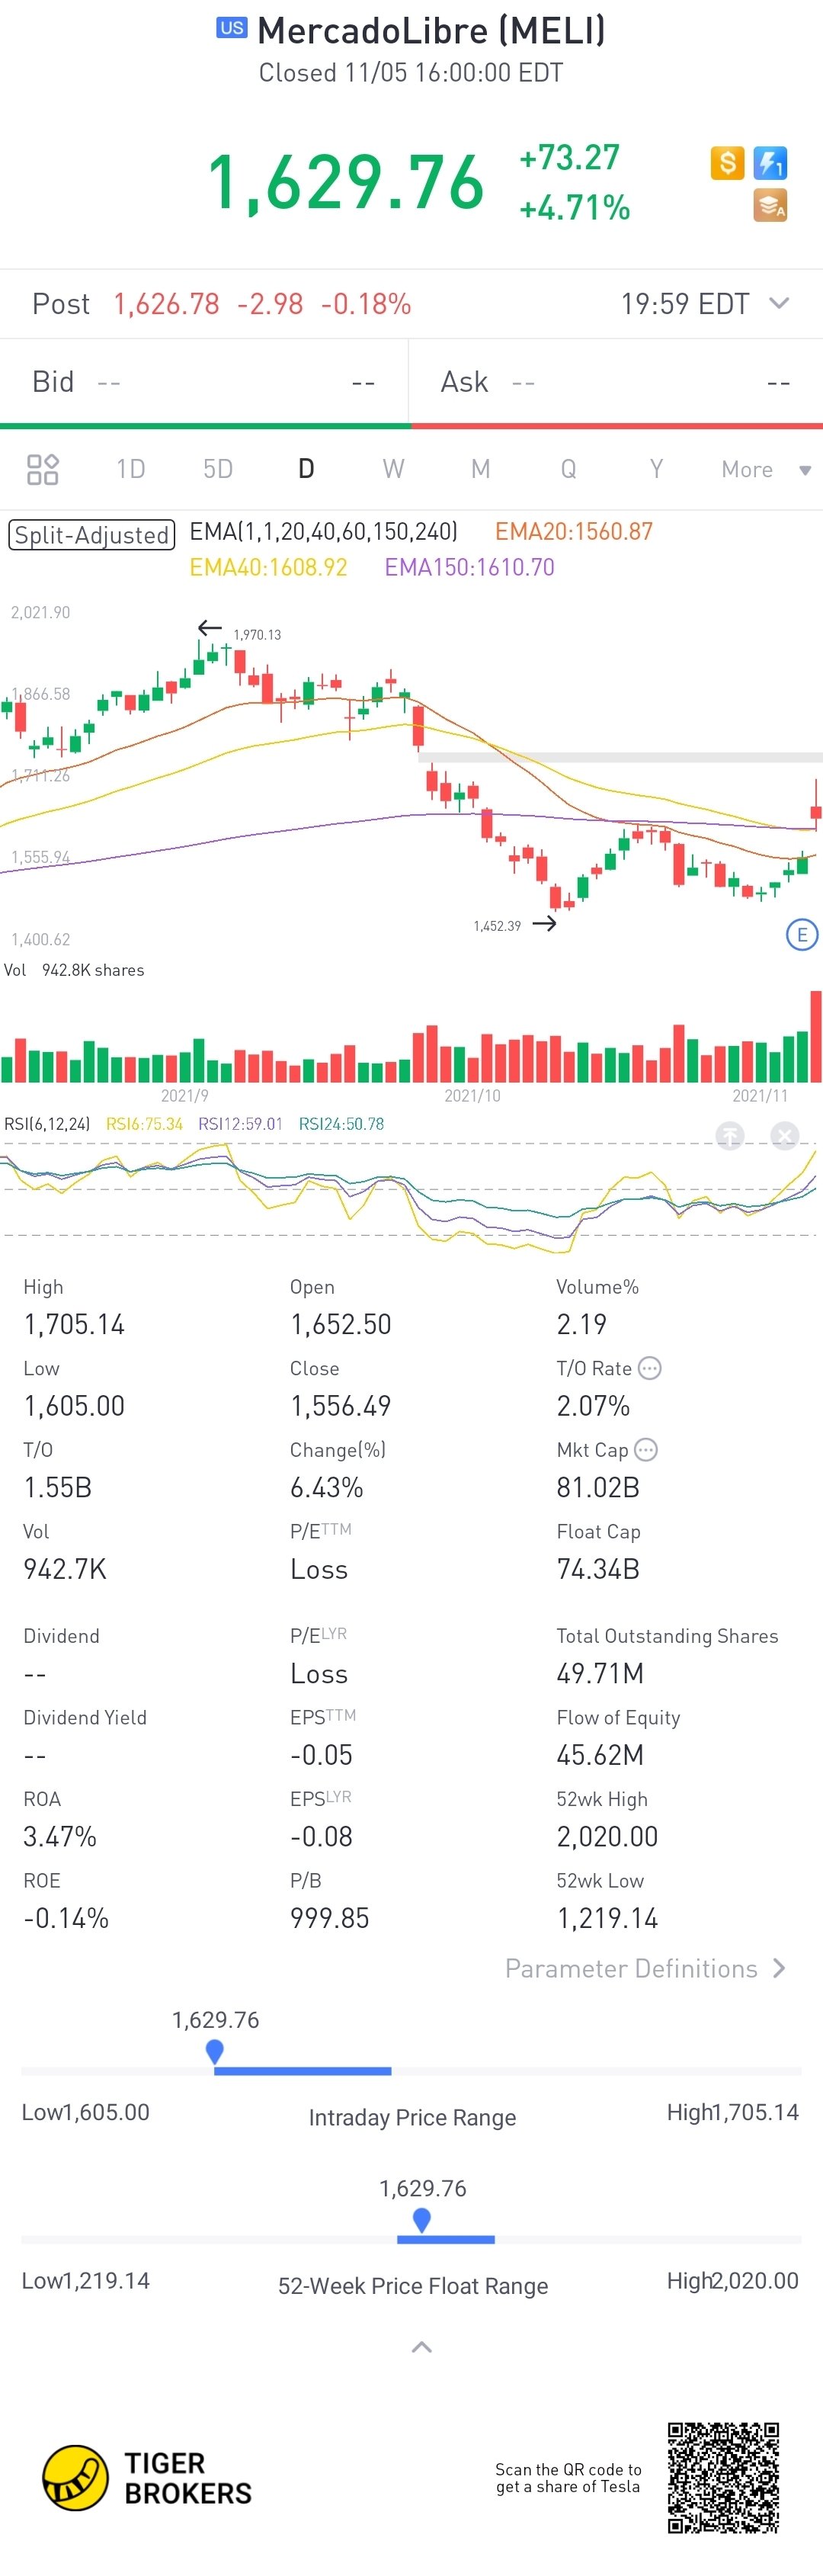Tap the earnings E marker on chart
Image resolution: width=823 pixels, height=2576 pixels.
point(802,935)
